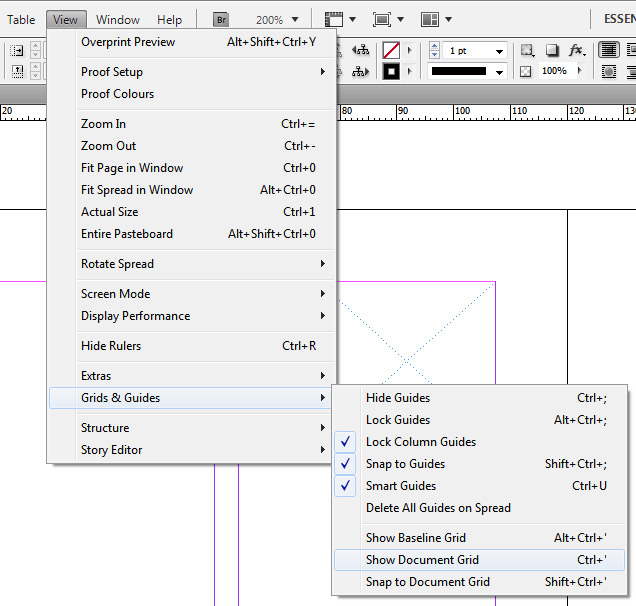Highlight the Grids & Guides menu item

coord(191,398)
